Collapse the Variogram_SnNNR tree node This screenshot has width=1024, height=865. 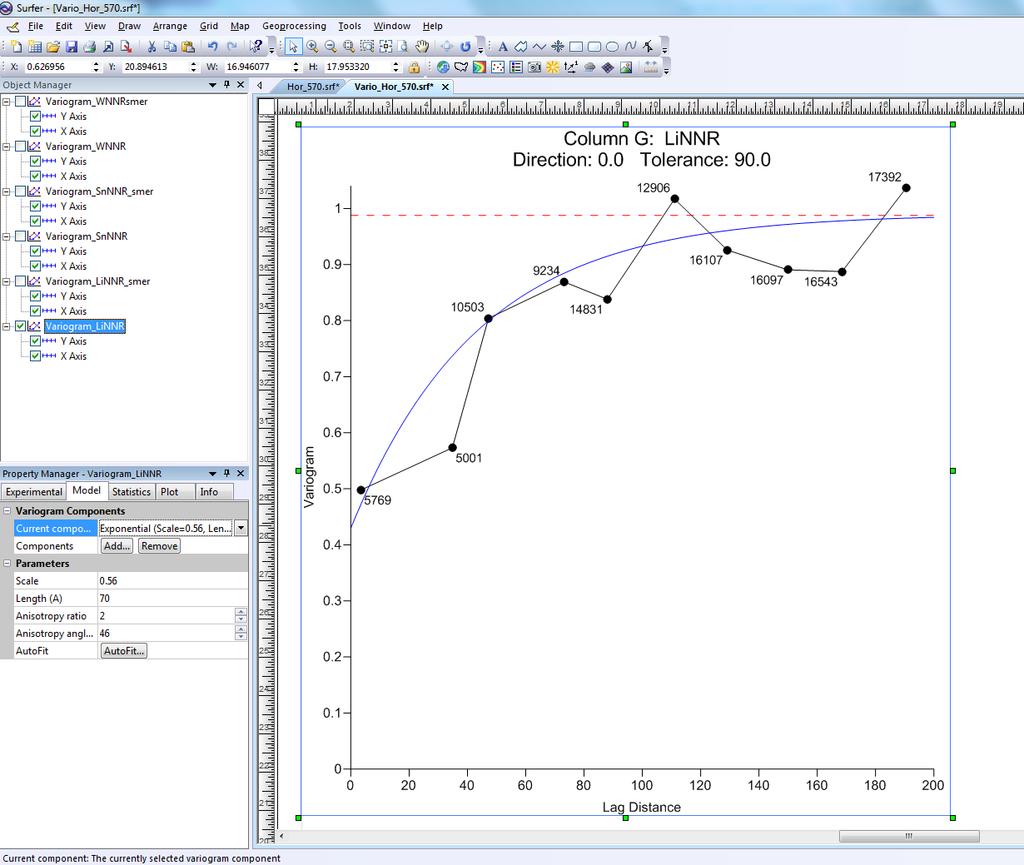[7, 236]
